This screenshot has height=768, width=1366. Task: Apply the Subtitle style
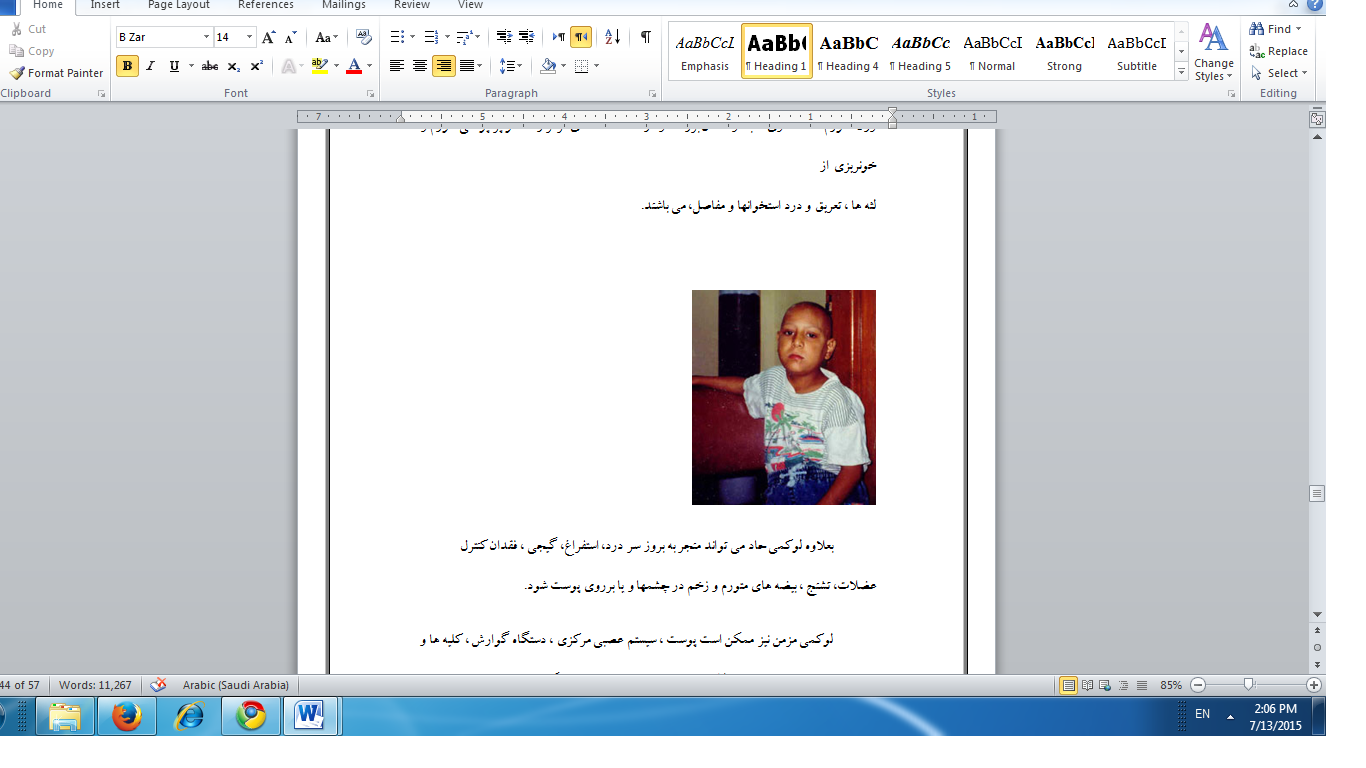(1137, 52)
